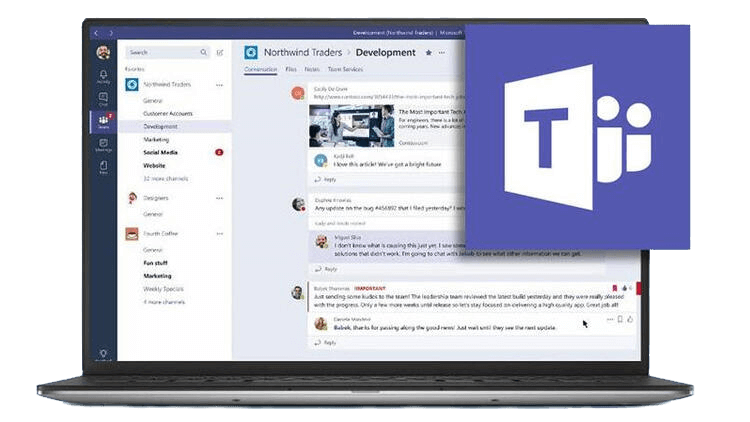Screen dimensions: 750x422
Task: Click Northwind Traders breadcrumb in header
Action: [303, 52]
